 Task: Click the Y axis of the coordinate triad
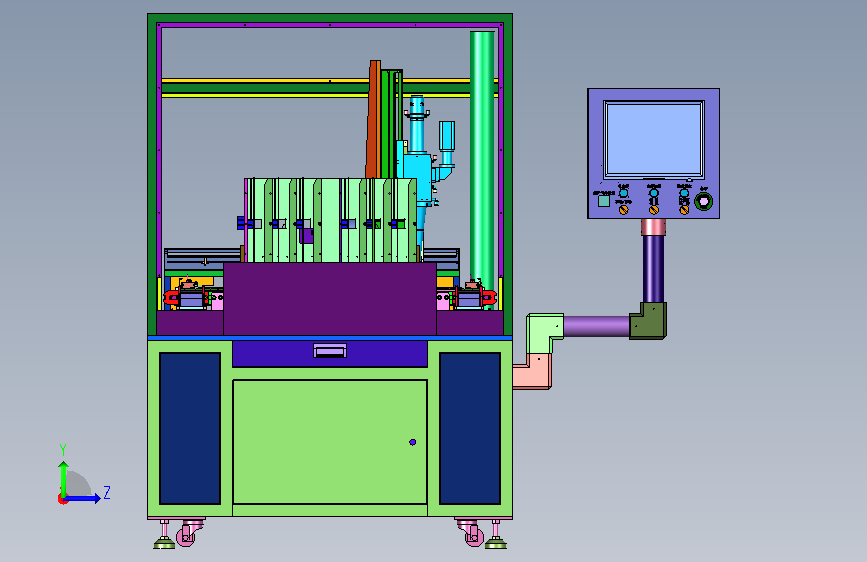pyautogui.click(x=64, y=479)
